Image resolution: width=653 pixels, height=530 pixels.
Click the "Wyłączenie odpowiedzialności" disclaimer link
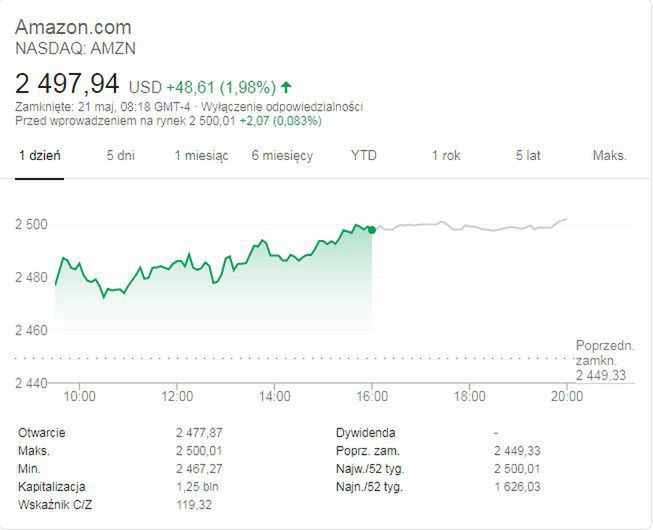pyautogui.click(x=282, y=106)
